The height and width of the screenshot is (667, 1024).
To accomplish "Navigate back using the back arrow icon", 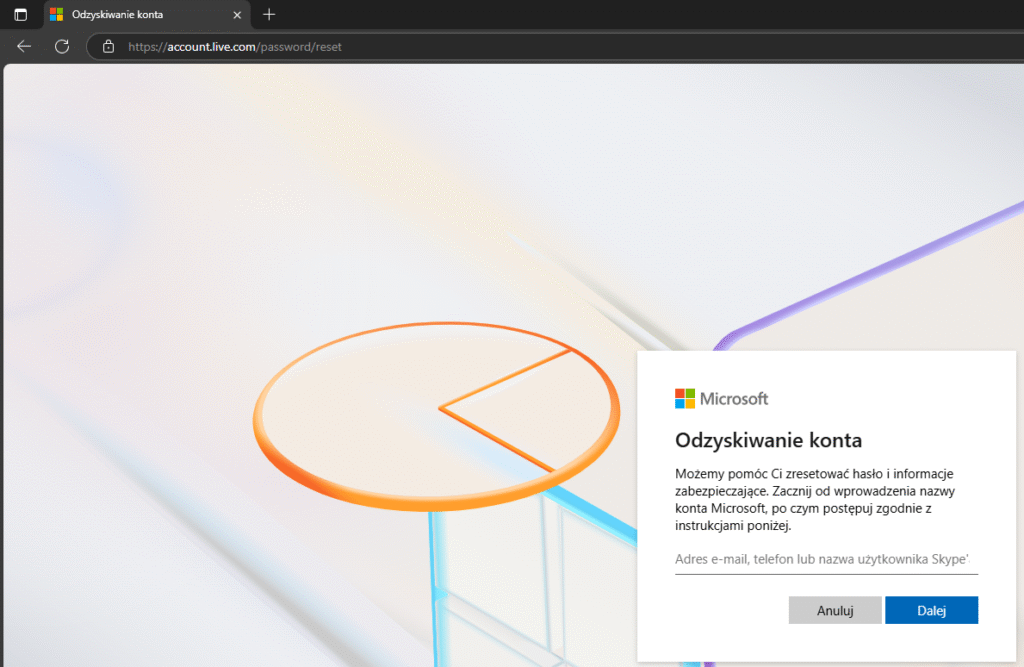I will pyautogui.click(x=23, y=46).
